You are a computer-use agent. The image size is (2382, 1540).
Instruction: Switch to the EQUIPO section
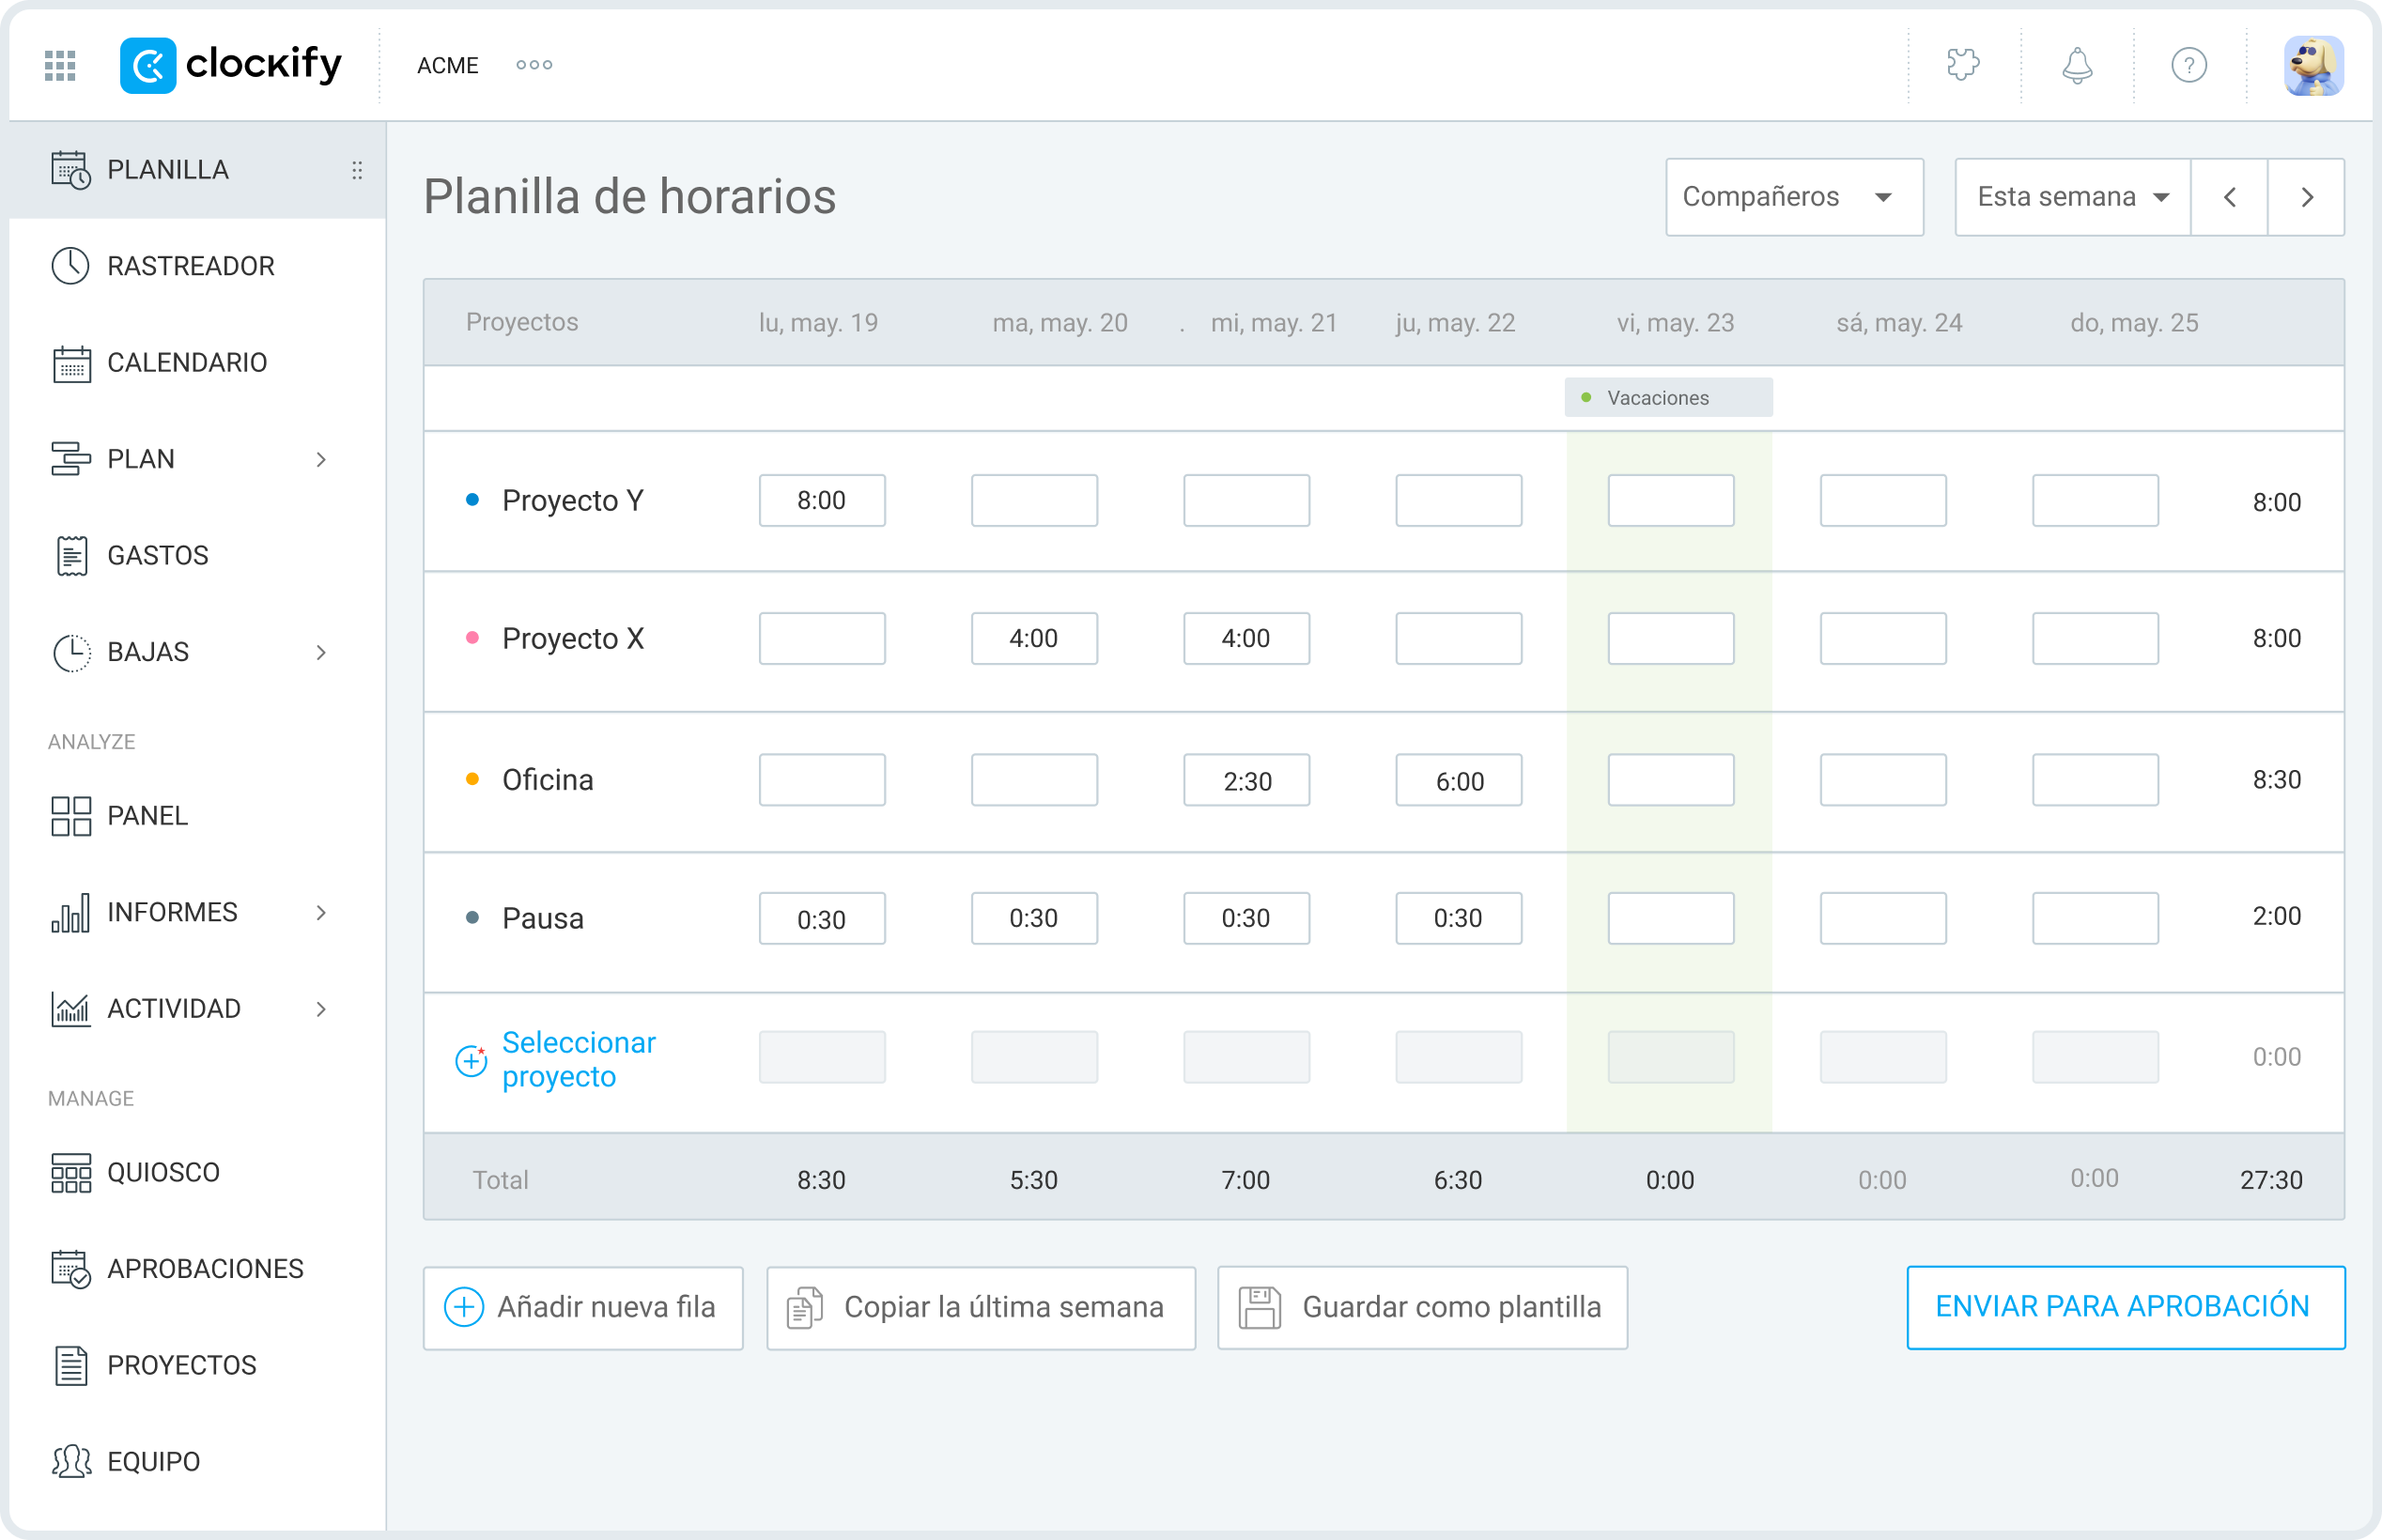point(152,1461)
